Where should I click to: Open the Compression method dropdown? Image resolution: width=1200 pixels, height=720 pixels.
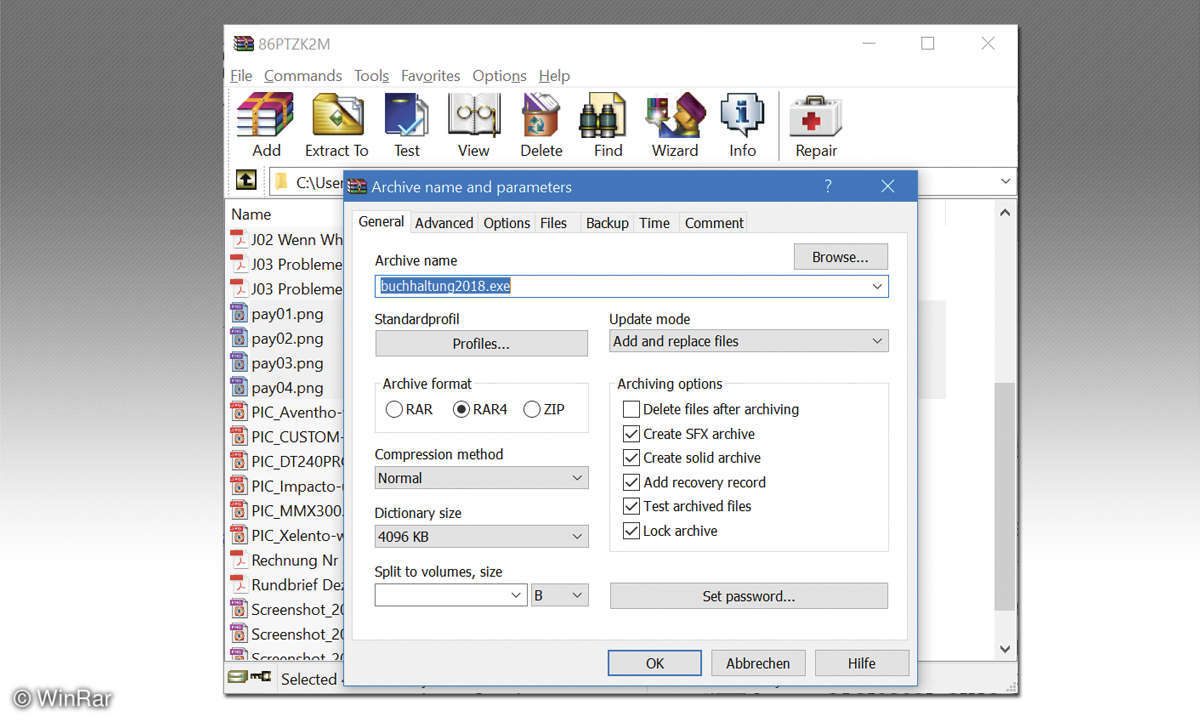(481, 478)
